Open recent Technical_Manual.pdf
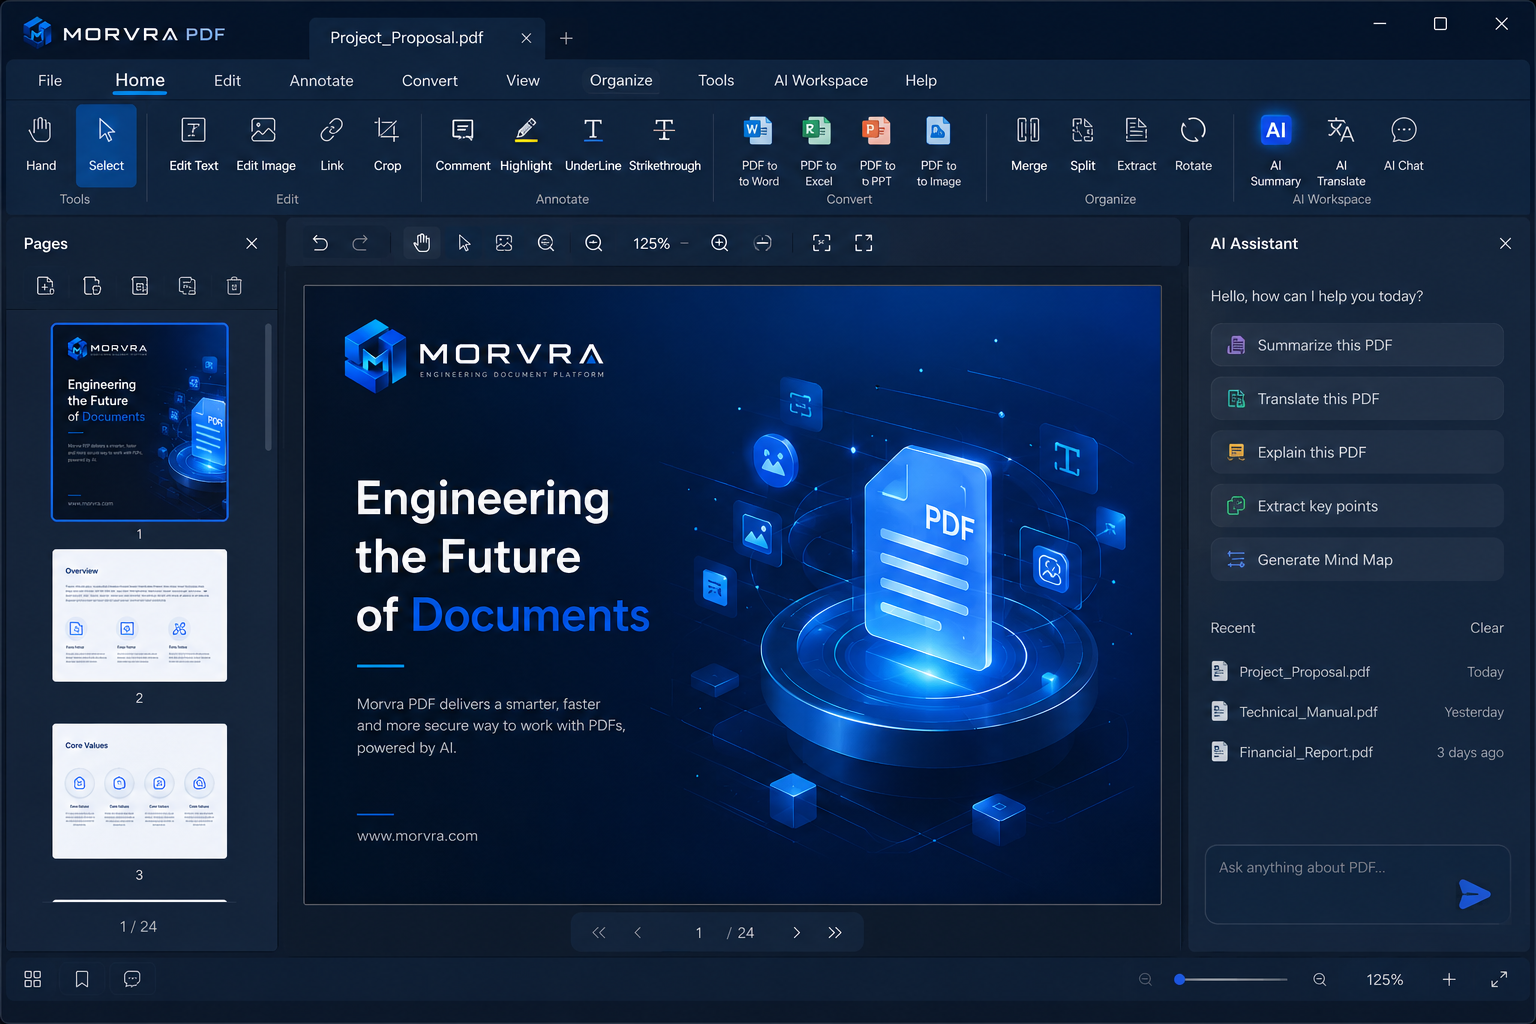Viewport: 1536px width, 1024px height. point(1357,712)
